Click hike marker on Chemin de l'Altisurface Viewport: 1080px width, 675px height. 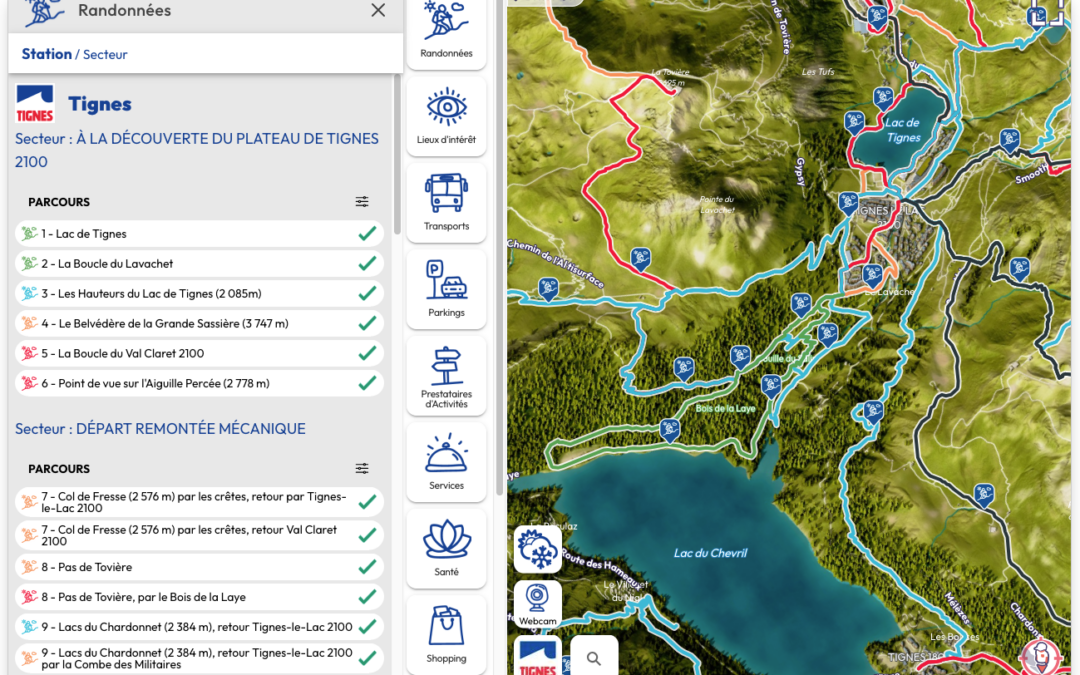point(548,288)
